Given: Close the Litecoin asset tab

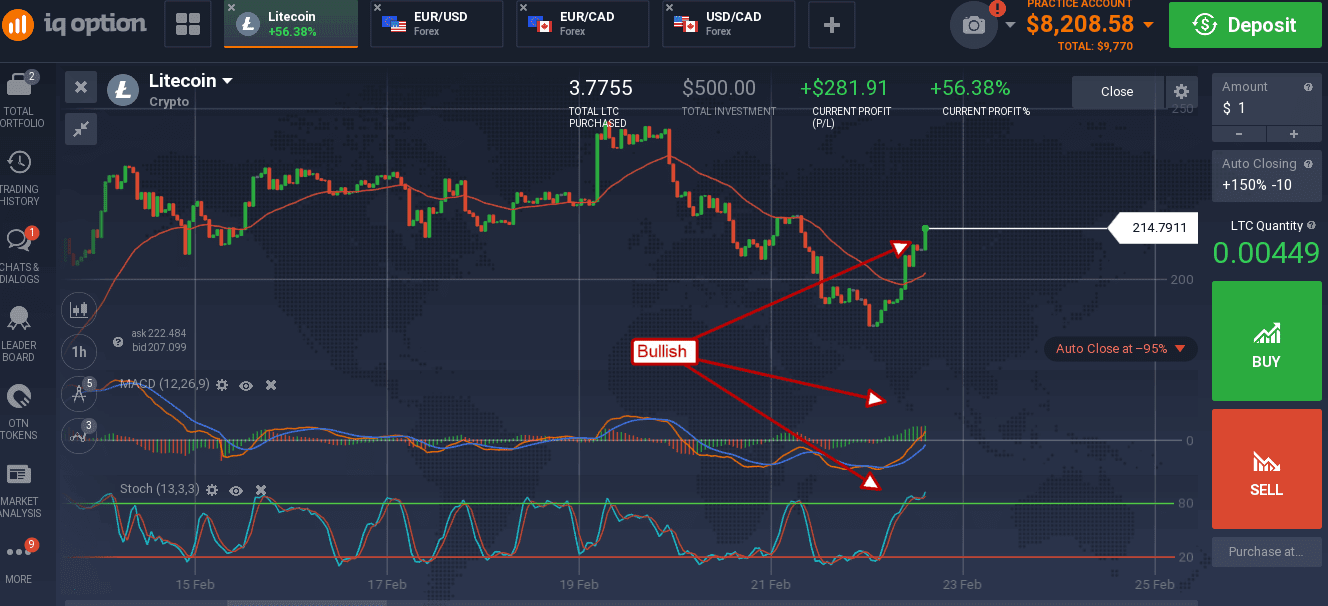Looking at the screenshot, I should [231, 8].
